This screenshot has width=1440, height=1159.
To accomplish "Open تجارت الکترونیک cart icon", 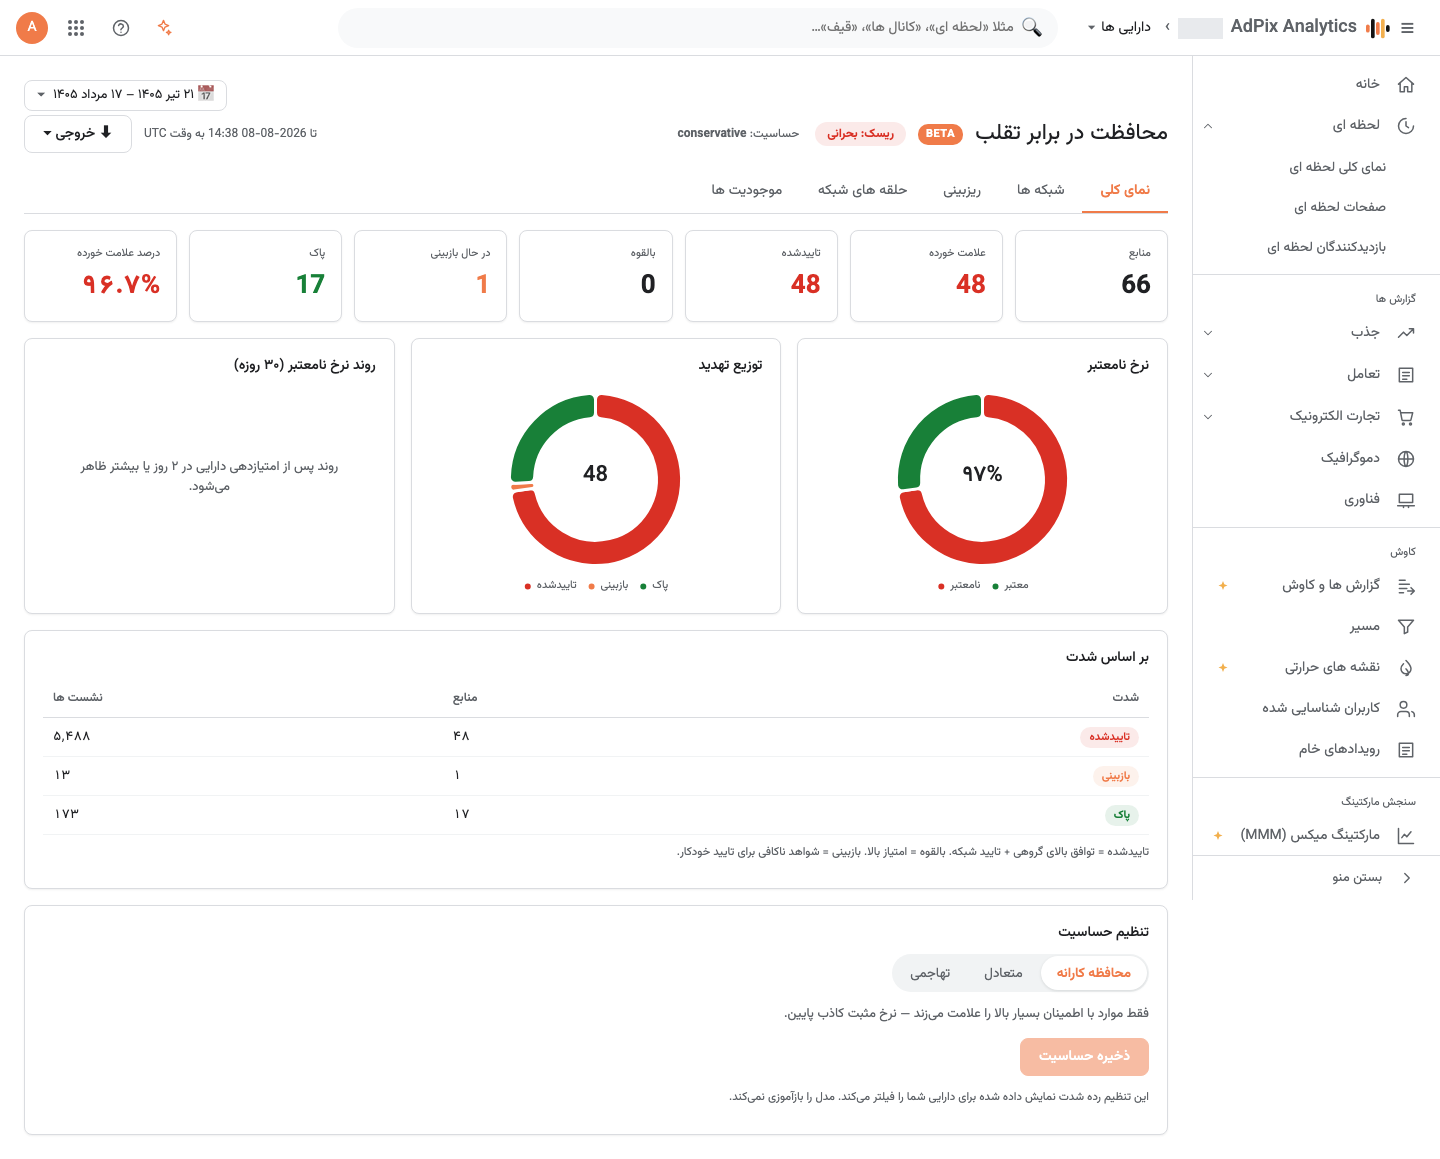I will click(1406, 416).
